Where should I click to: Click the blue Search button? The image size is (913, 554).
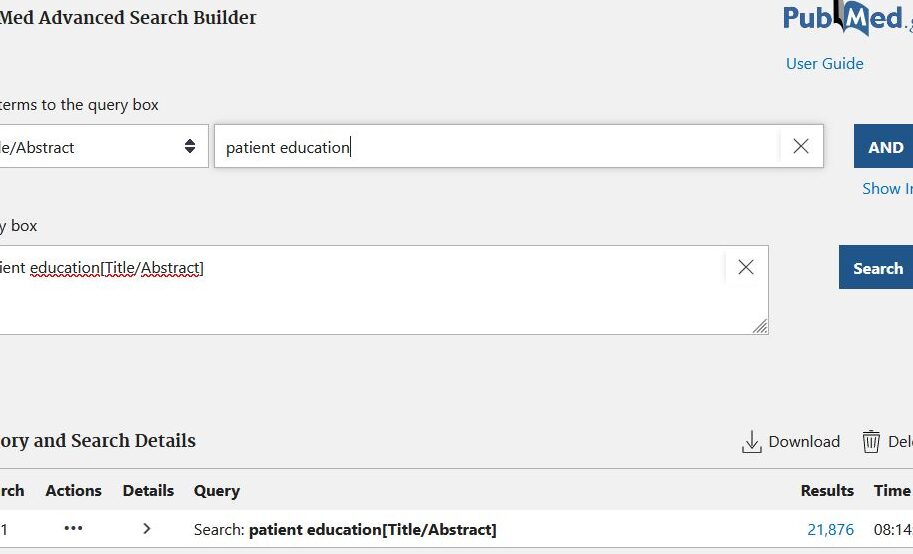(876, 267)
